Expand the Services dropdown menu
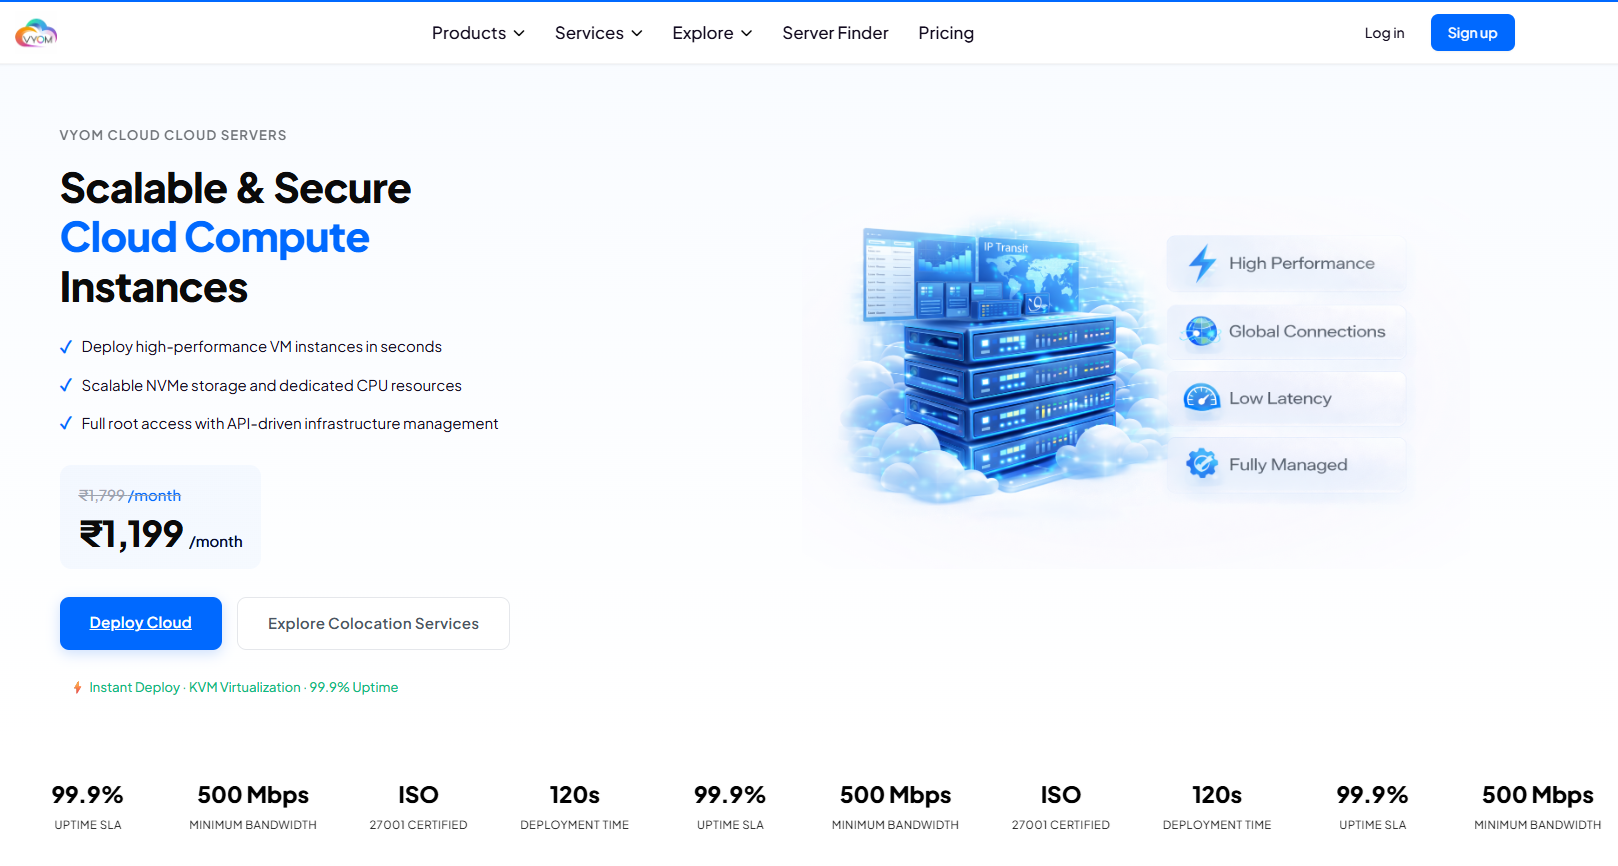 click(598, 33)
